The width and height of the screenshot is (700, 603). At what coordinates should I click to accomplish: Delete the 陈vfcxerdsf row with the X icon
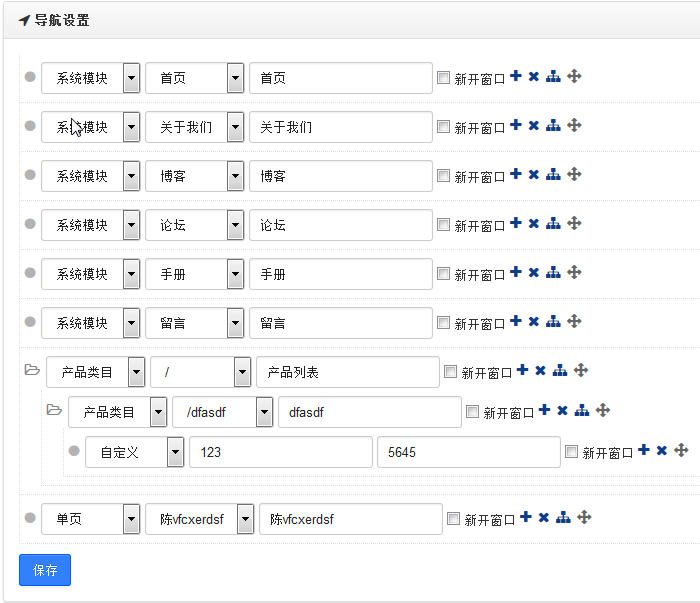click(x=544, y=518)
